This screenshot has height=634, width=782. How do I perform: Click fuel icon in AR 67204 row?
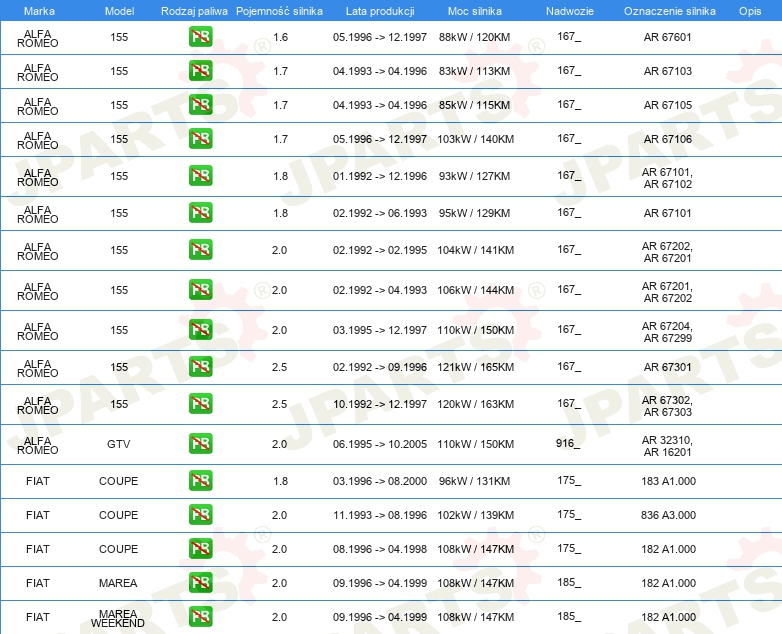tap(200, 330)
